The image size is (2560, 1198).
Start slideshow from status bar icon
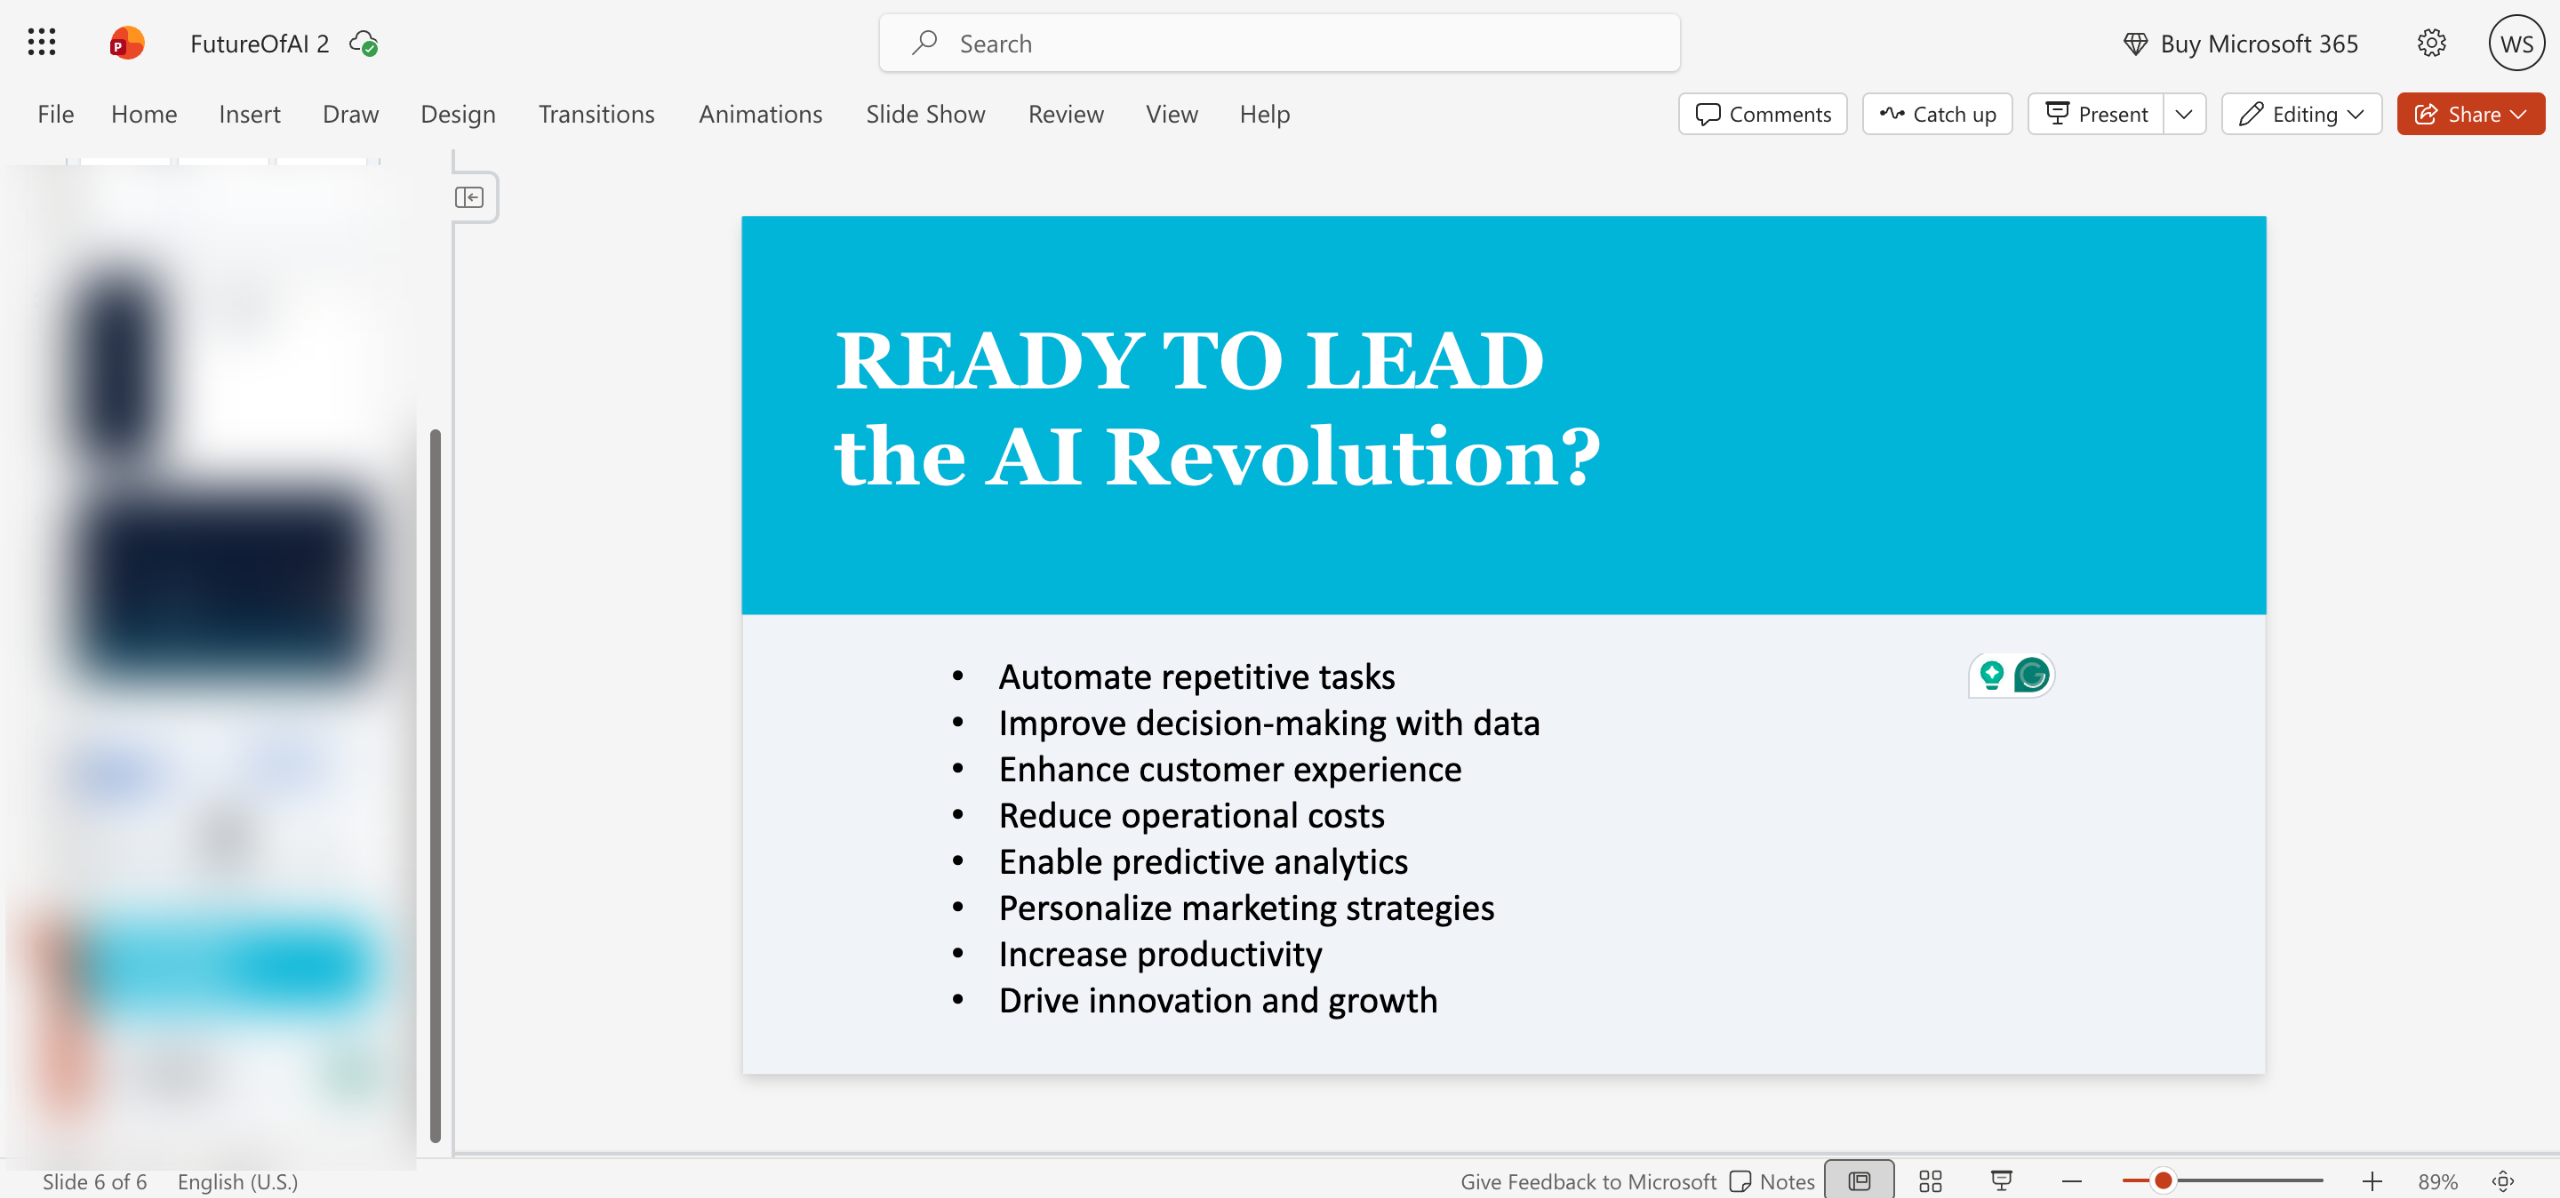click(2001, 1181)
